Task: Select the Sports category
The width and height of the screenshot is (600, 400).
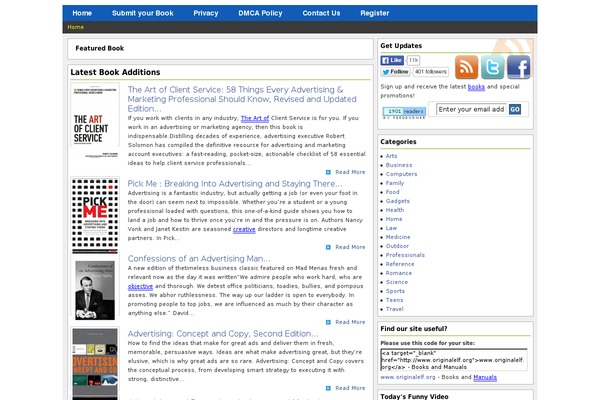Action: point(395,291)
